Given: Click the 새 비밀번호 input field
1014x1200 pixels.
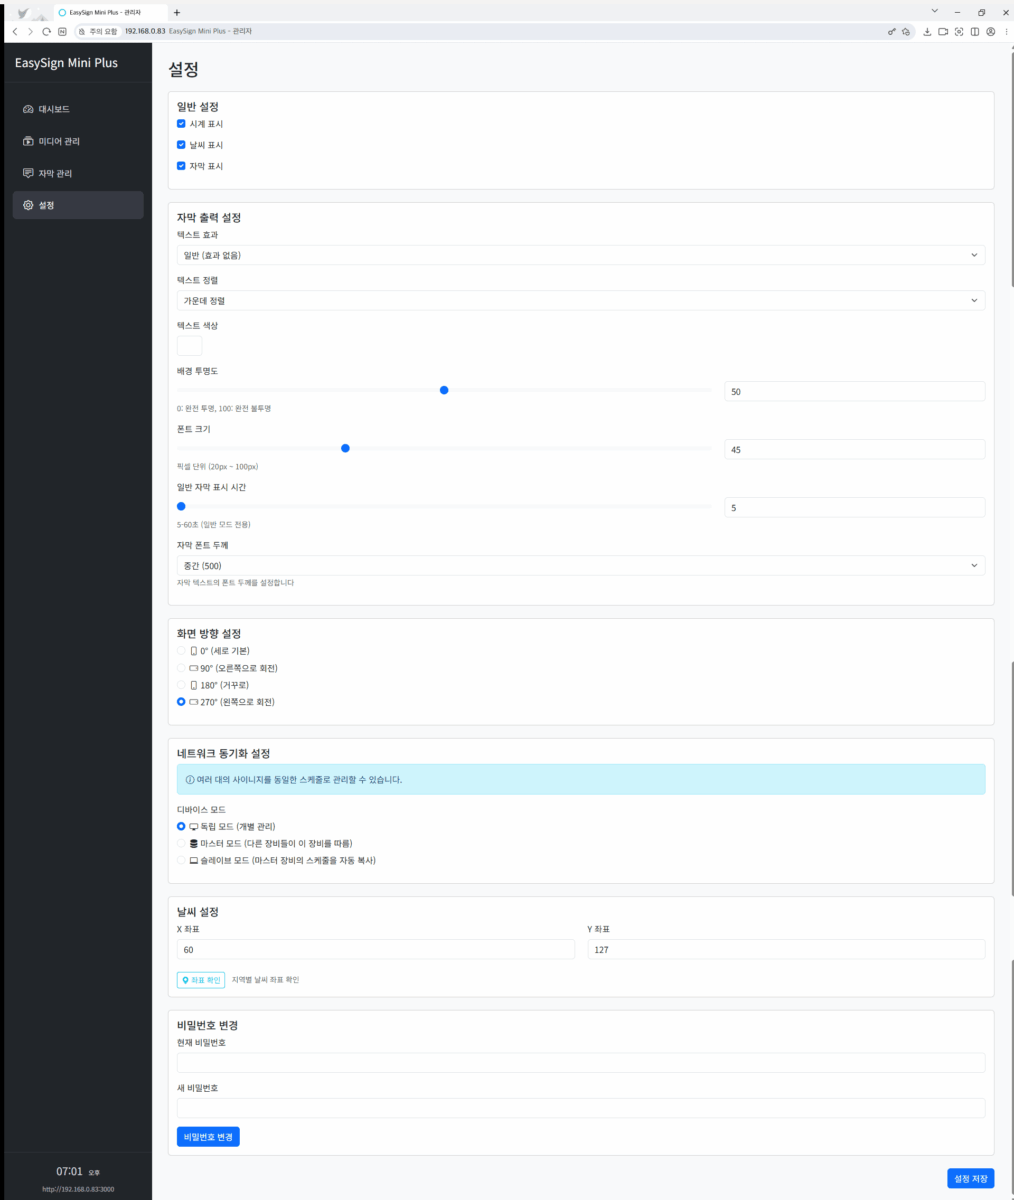Looking at the screenshot, I should [x=581, y=1108].
